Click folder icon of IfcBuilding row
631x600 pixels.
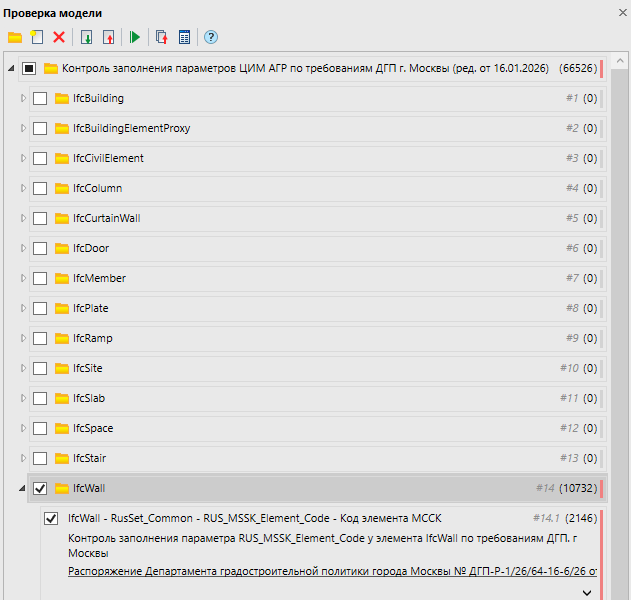pyautogui.click(x=62, y=98)
